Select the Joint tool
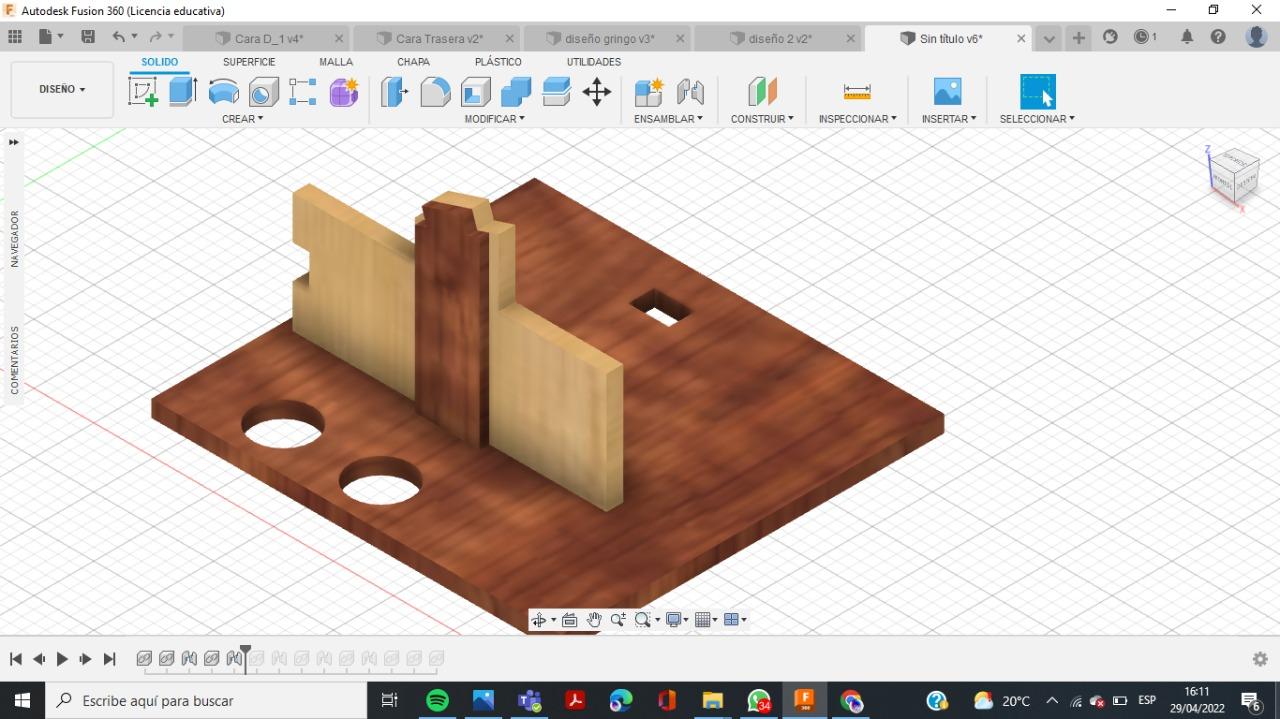This screenshot has height=719, width=1280. [690, 92]
